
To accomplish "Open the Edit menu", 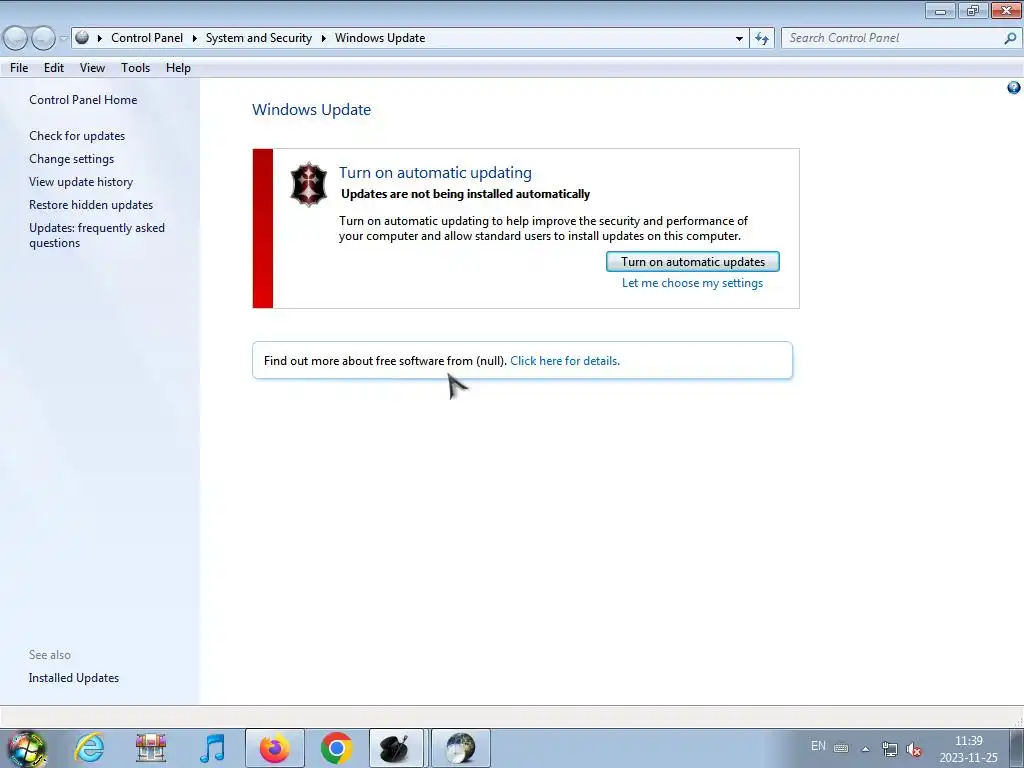I will click(54, 68).
